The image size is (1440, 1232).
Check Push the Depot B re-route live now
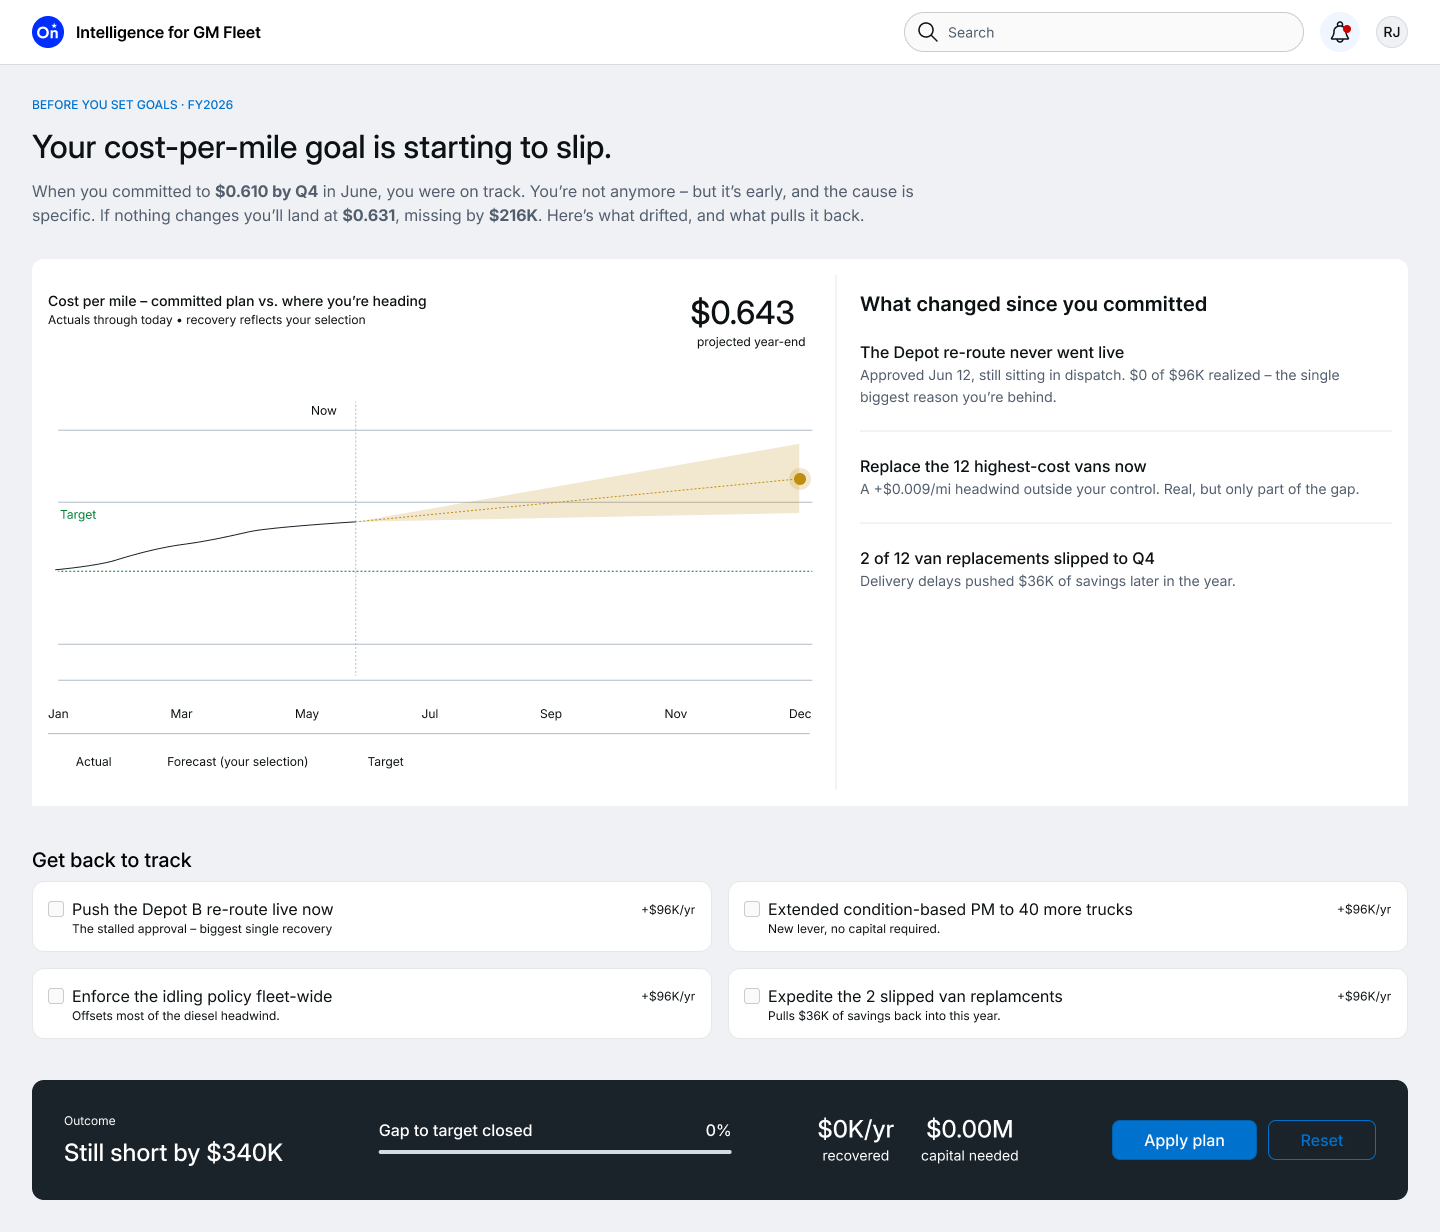(56, 909)
